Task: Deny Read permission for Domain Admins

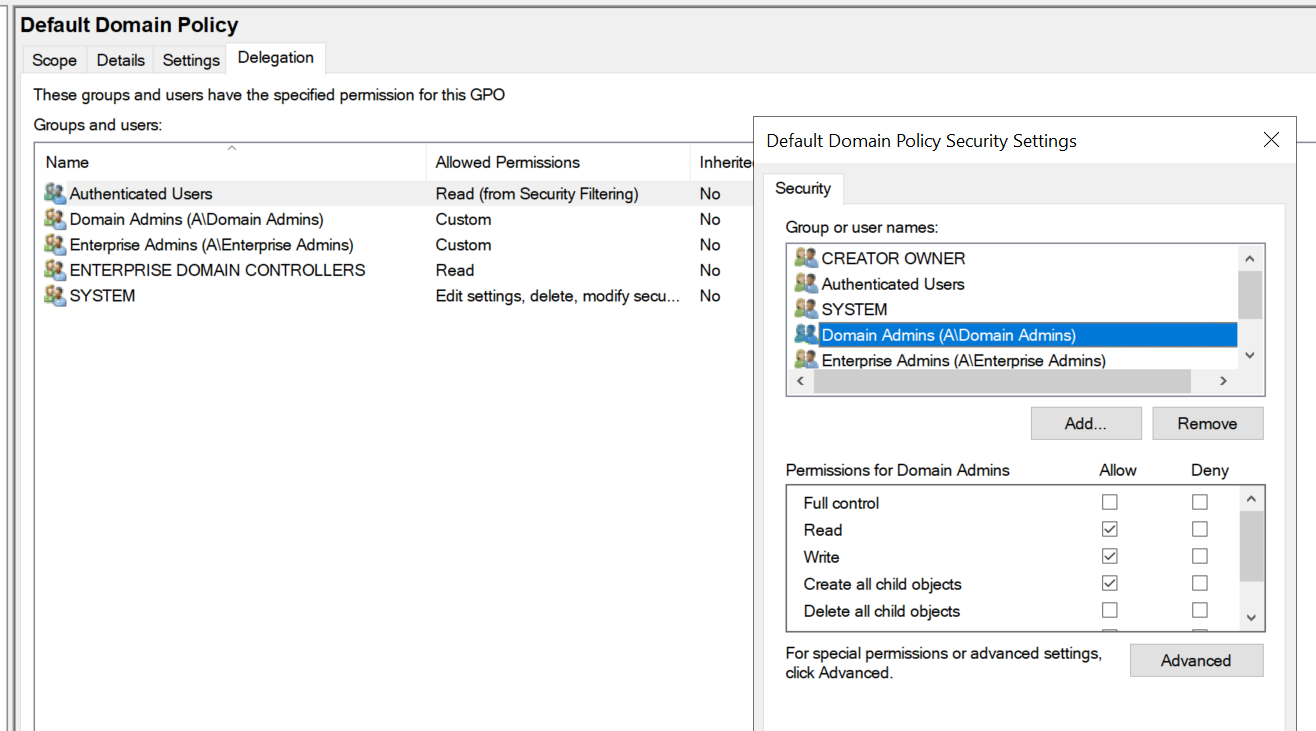Action: 1199,529
